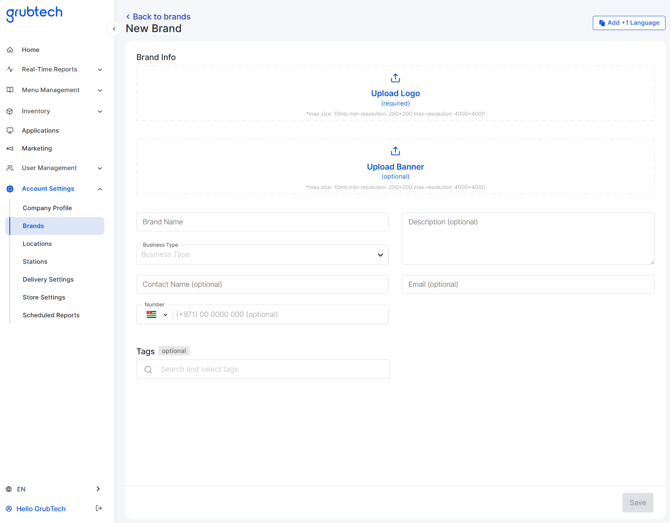Click the Marketing megaphone icon
The image size is (670, 523).
(x=10, y=148)
